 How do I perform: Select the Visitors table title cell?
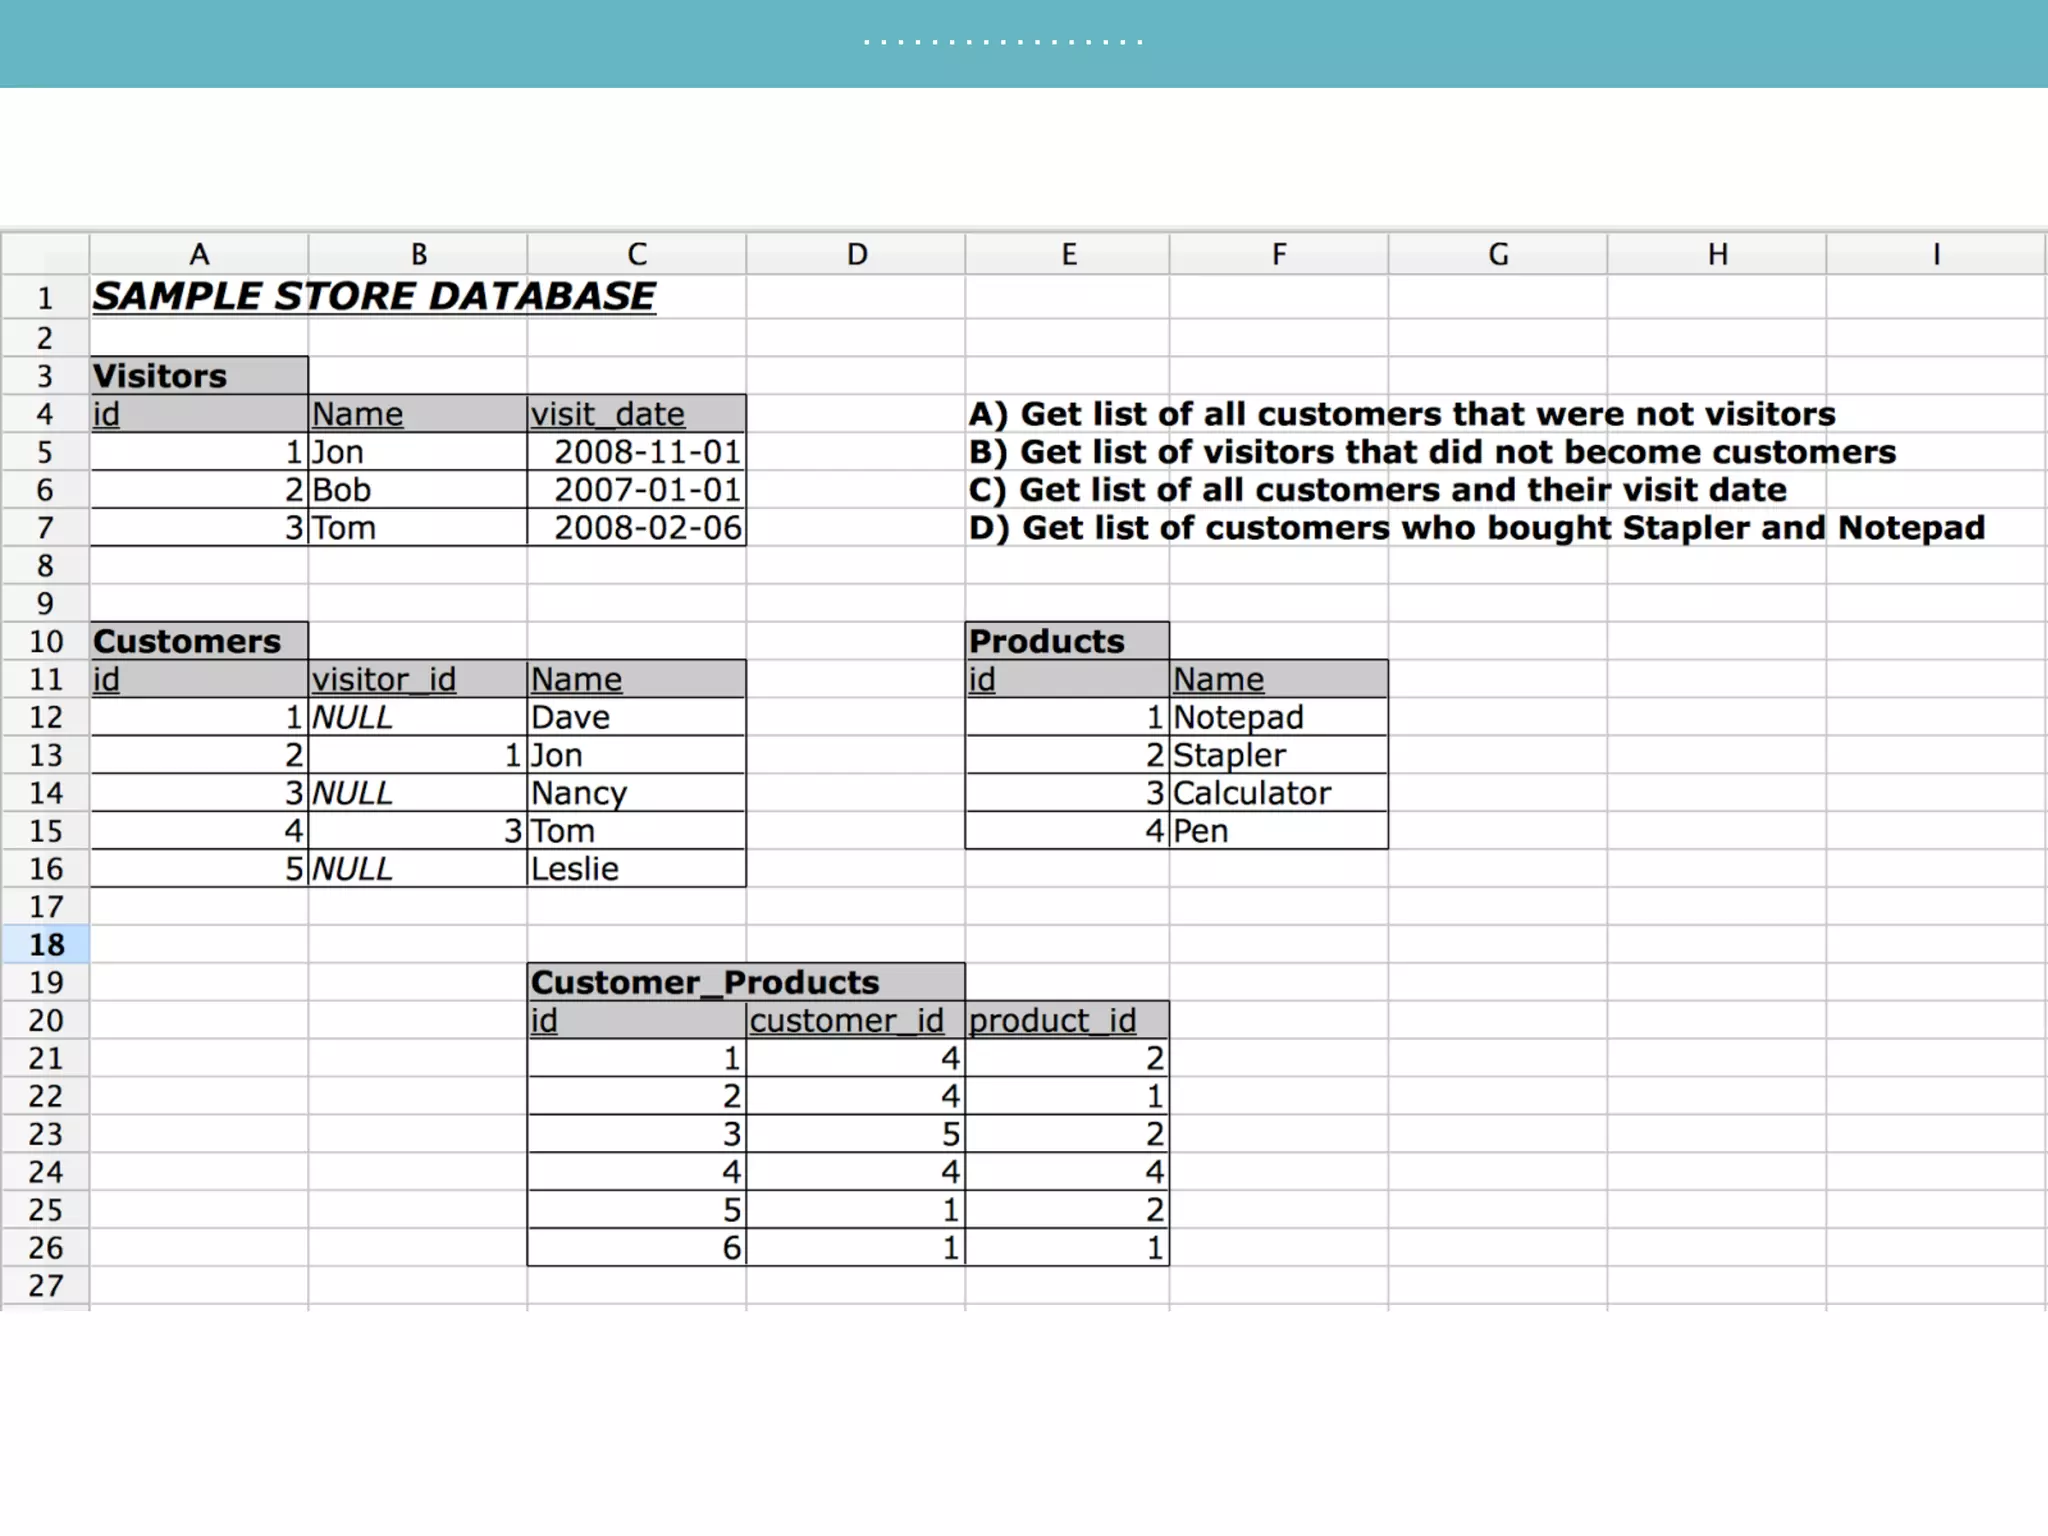(x=199, y=376)
